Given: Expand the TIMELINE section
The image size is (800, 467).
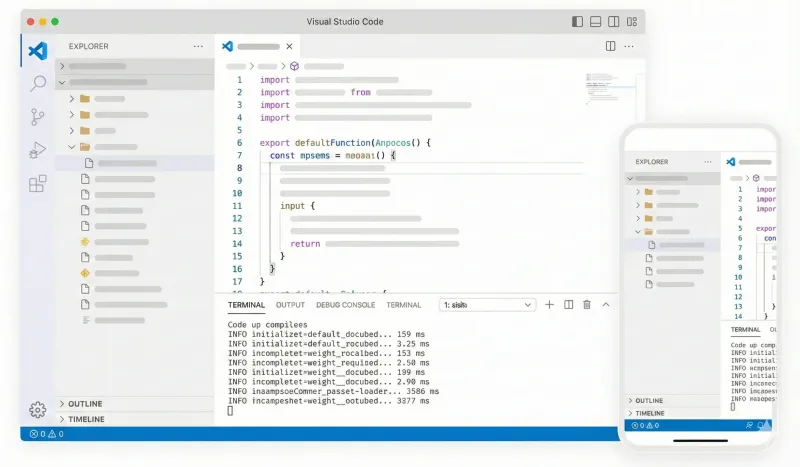Looking at the screenshot, I should pos(135,419).
